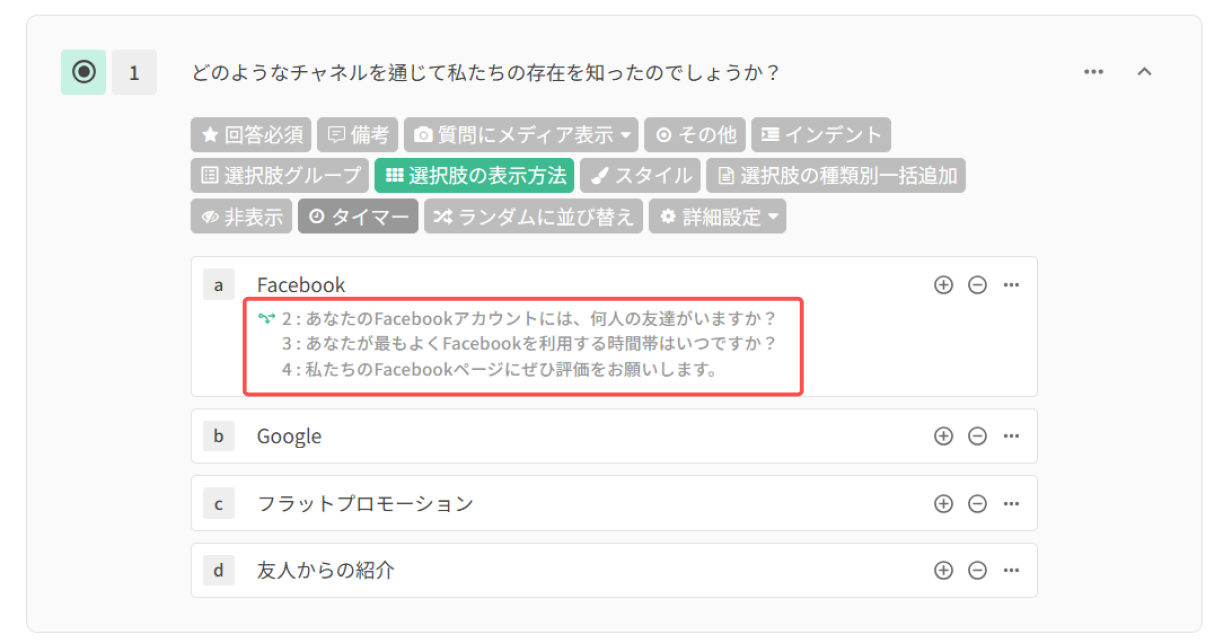Toggle the 回答必須 required option

click(252, 134)
